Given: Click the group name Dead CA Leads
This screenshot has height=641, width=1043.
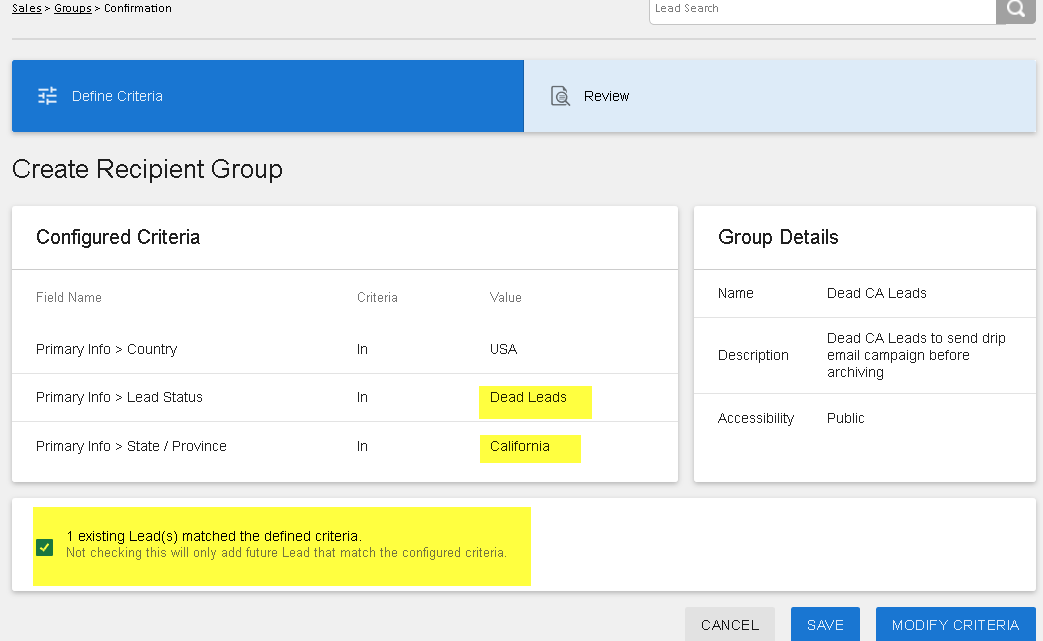Looking at the screenshot, I should point(876,293).
